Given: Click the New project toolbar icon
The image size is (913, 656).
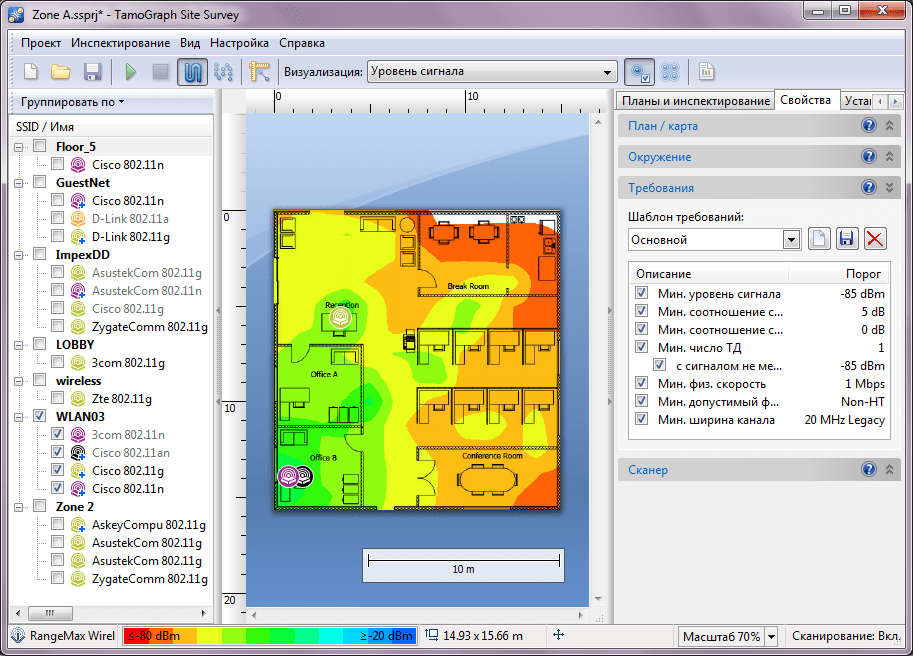Looking at the screenshot, I should click(31, 72).
